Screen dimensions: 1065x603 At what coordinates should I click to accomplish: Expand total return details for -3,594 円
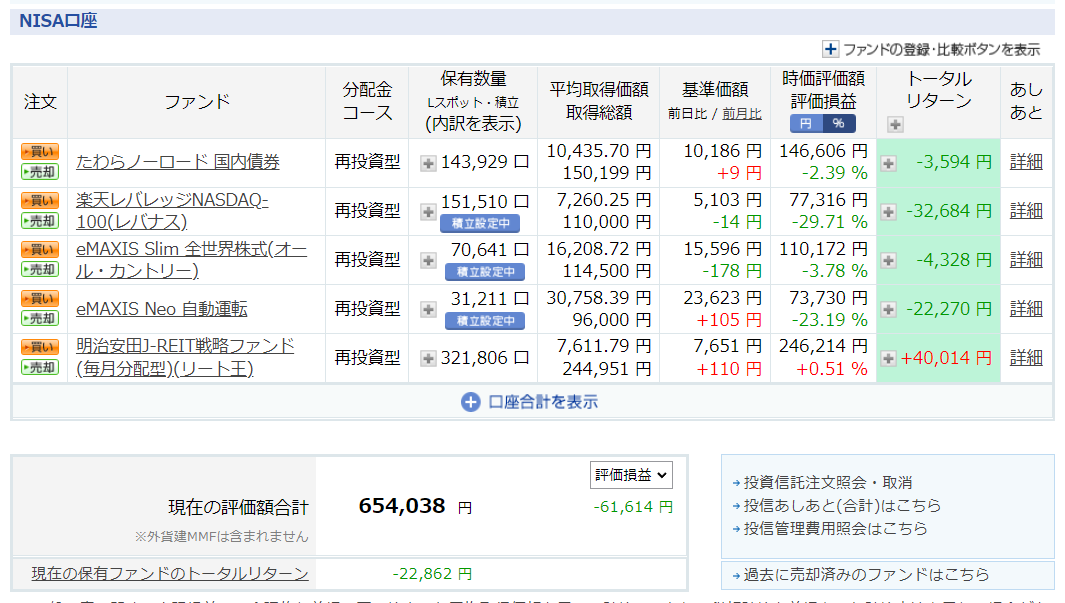point(888,163)
